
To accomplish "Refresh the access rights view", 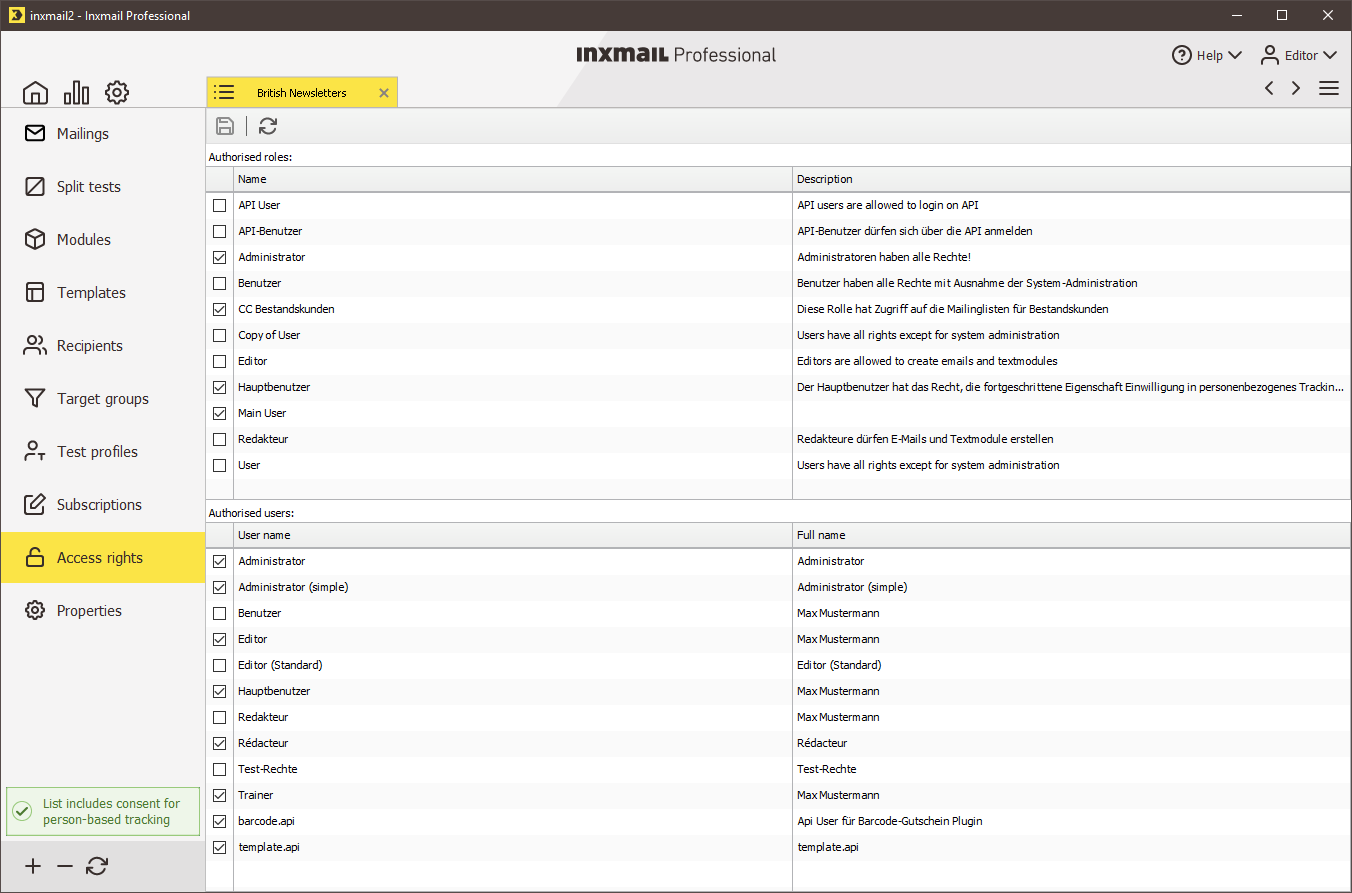I will tap(268, 126).
